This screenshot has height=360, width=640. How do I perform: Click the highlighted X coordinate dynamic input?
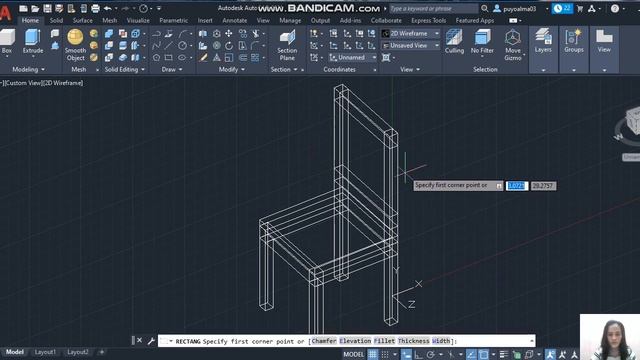[517, 186]
